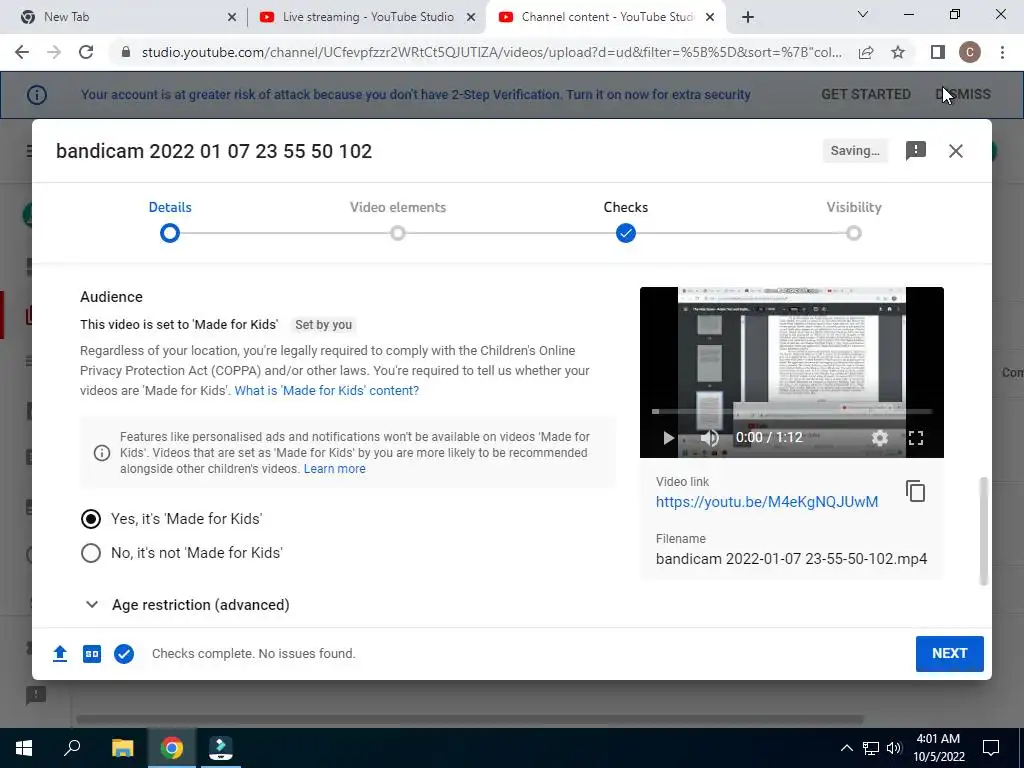The image size is (1024, 768).
Task: Copy the video link with copy icon
Action: pos(915,491)
